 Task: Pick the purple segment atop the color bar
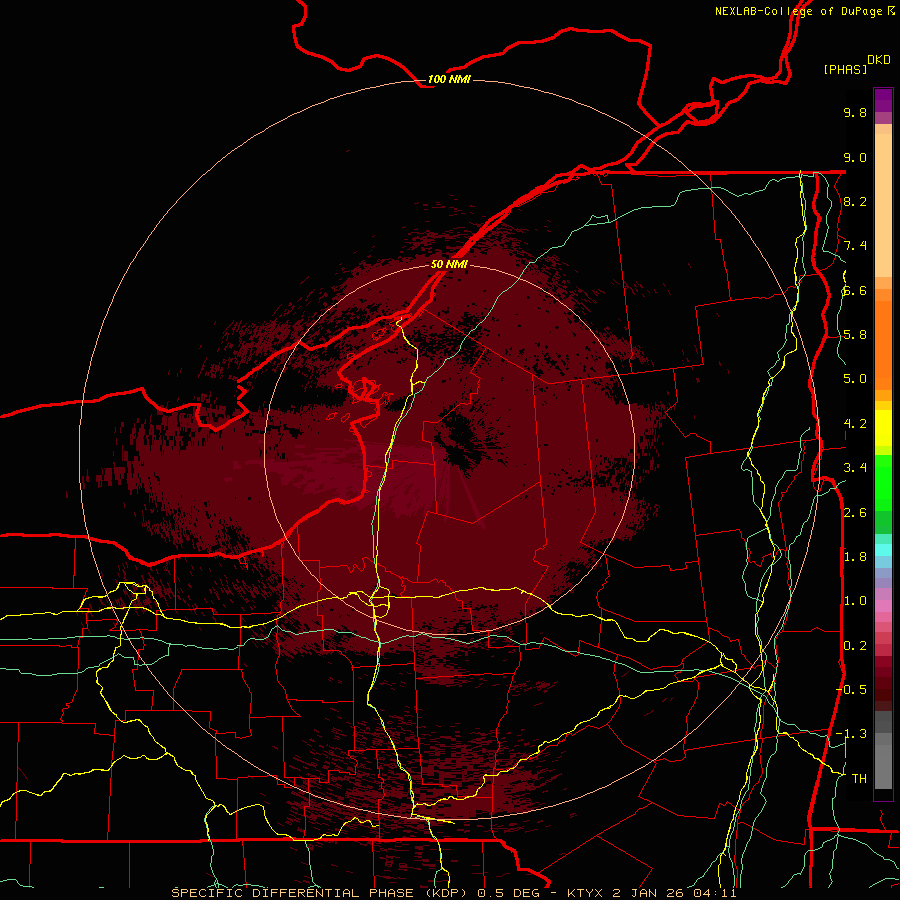[883, 100]
